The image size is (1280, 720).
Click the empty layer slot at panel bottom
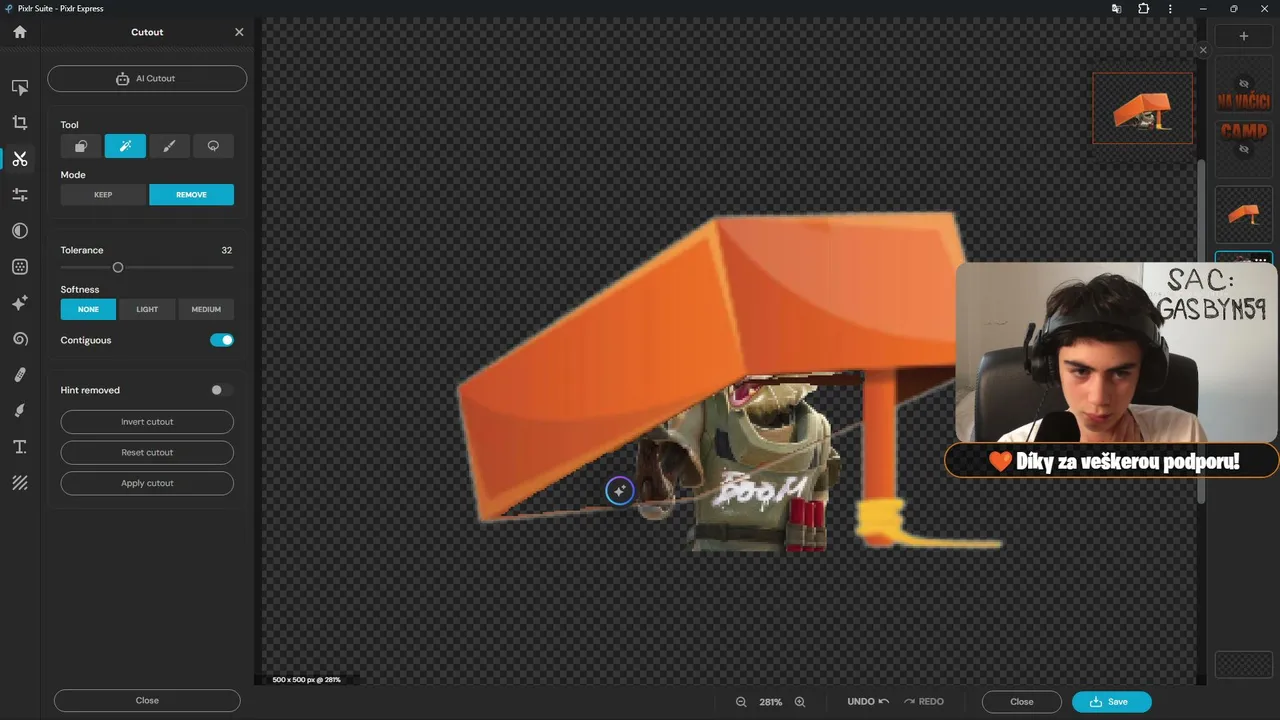pyautogui.click(x=1244, y=665)
